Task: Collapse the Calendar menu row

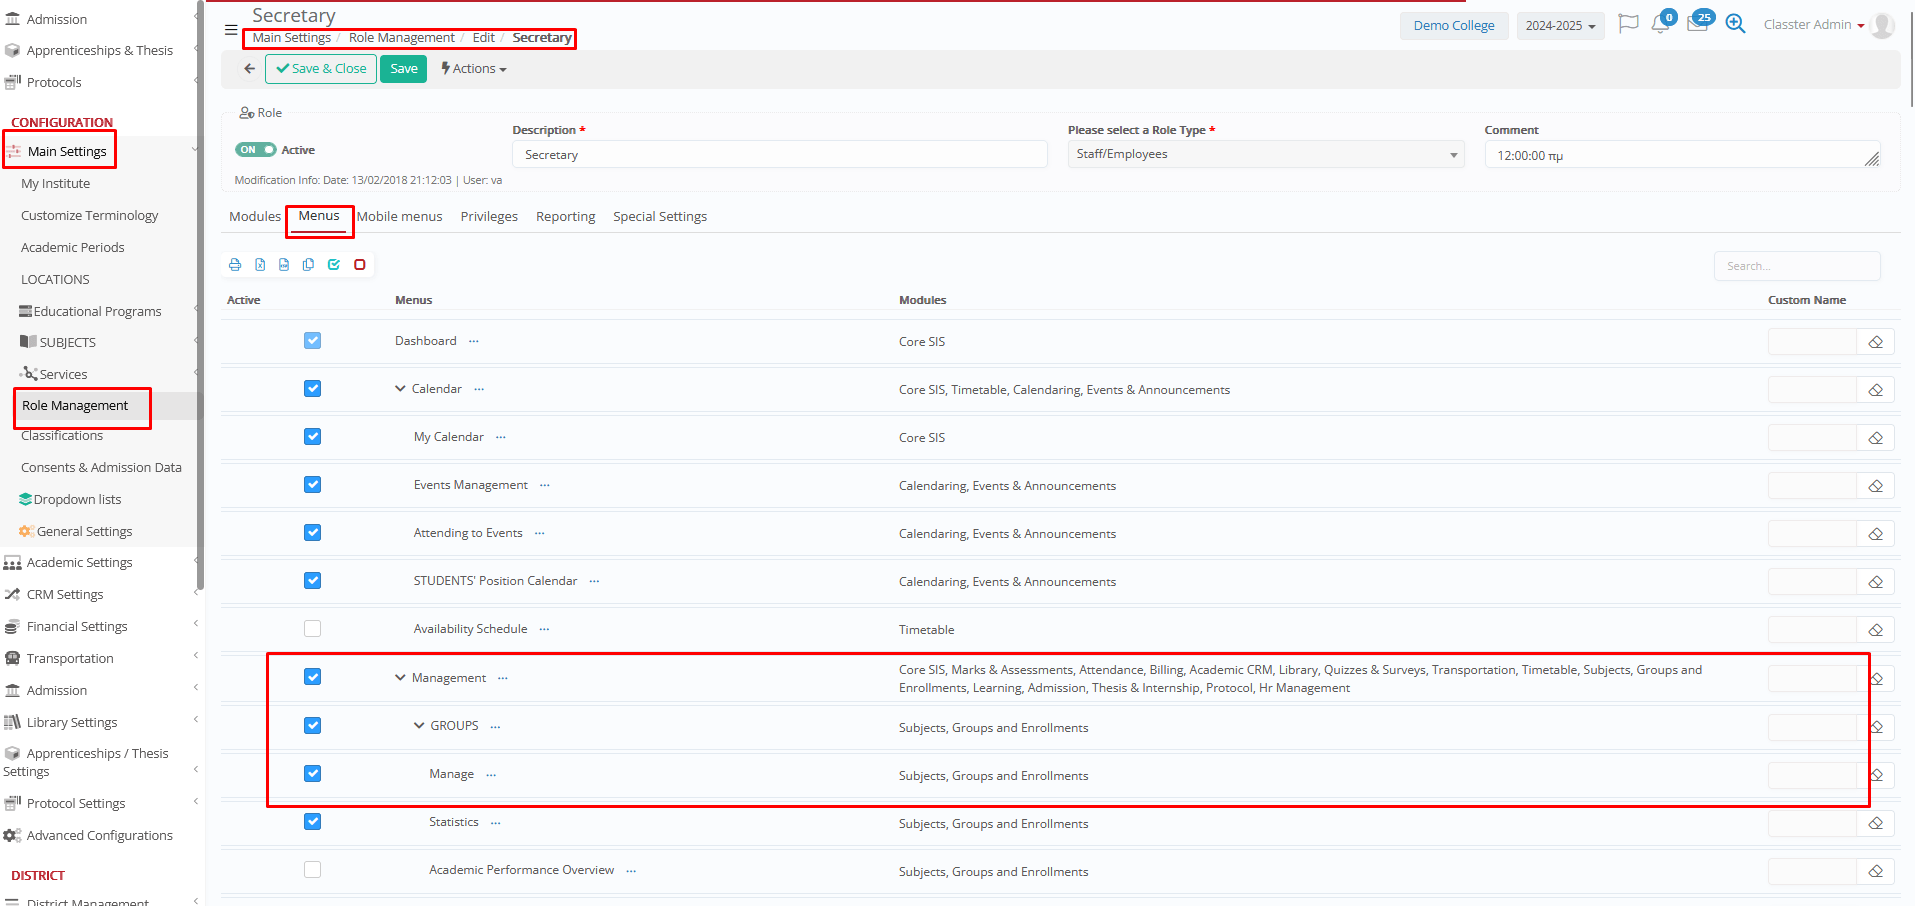Action: (400, 389)
